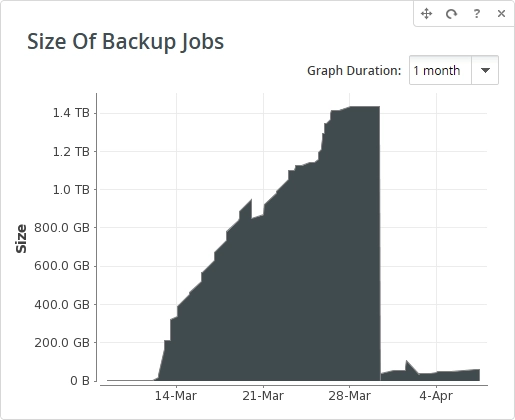Click the 4-Apr date axis label

(x=436, y=396)
